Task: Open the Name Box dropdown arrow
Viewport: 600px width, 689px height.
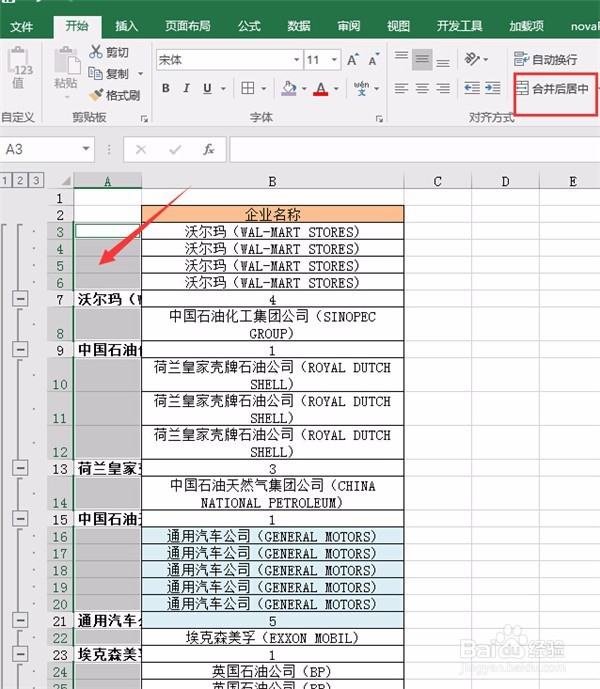Action: (x=86, y=149)
